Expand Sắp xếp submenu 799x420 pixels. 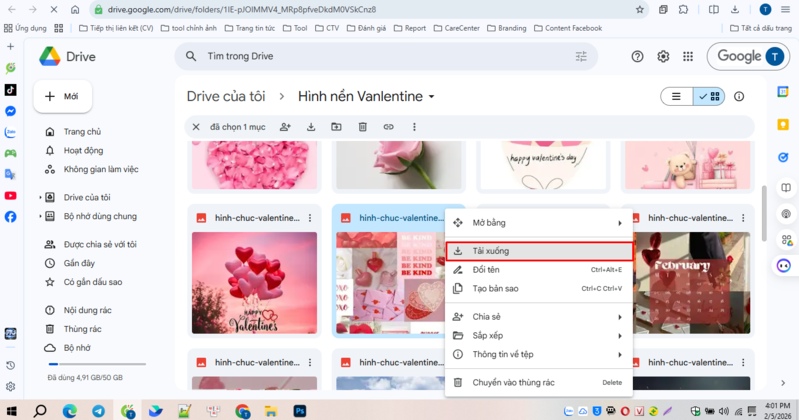(539, 335)
